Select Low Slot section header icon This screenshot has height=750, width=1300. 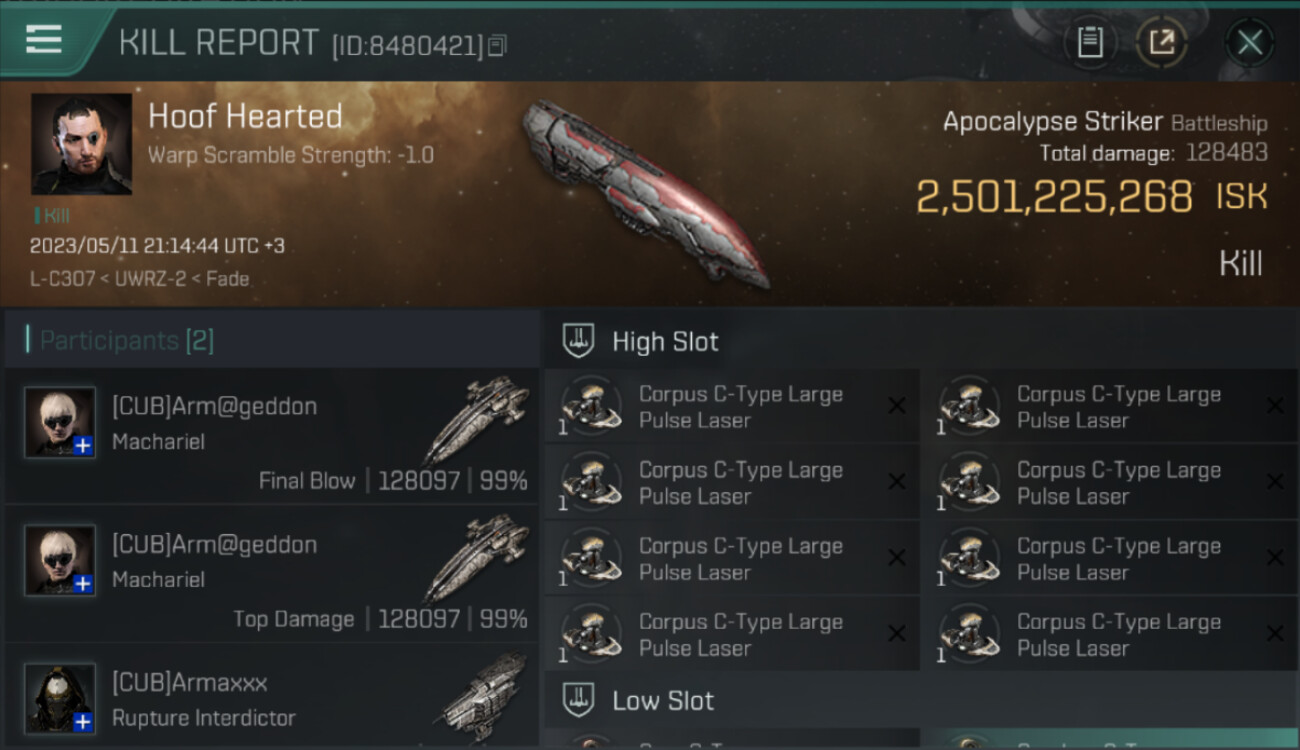coord(578,700)
